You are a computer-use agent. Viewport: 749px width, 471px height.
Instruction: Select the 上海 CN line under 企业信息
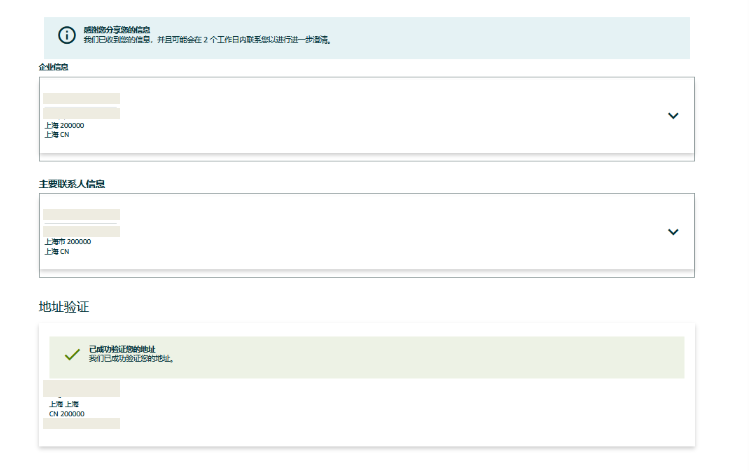(x=57, y=135)
